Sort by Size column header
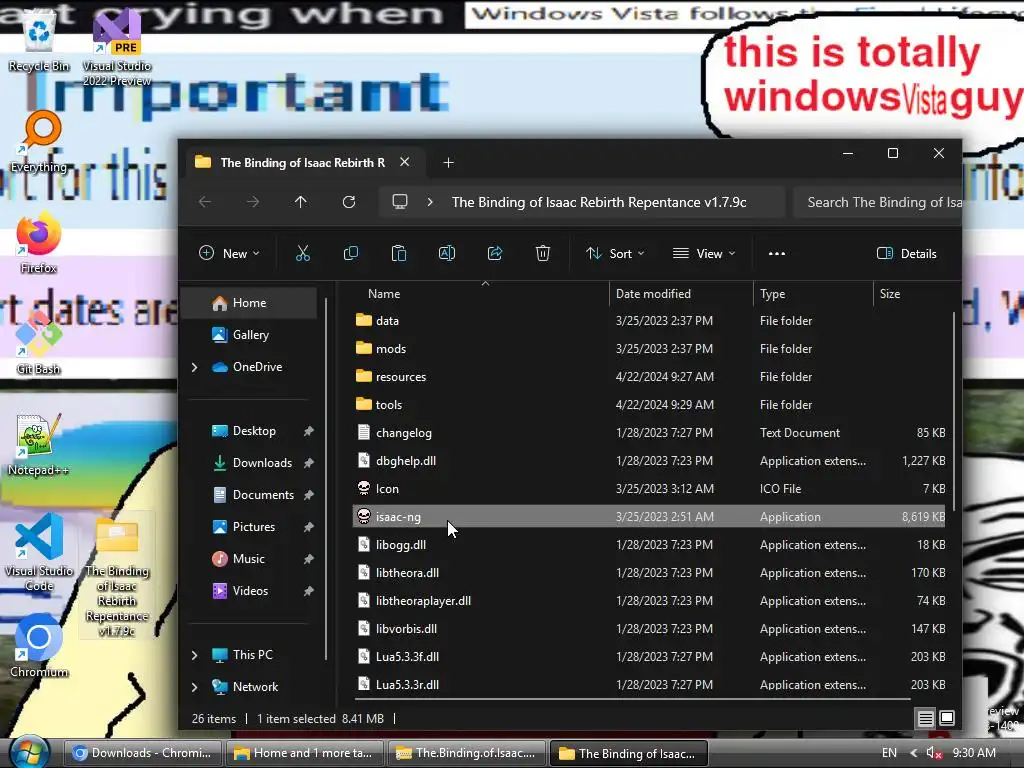Screen dimensions: 1024x768 click(x=912, y=294)
